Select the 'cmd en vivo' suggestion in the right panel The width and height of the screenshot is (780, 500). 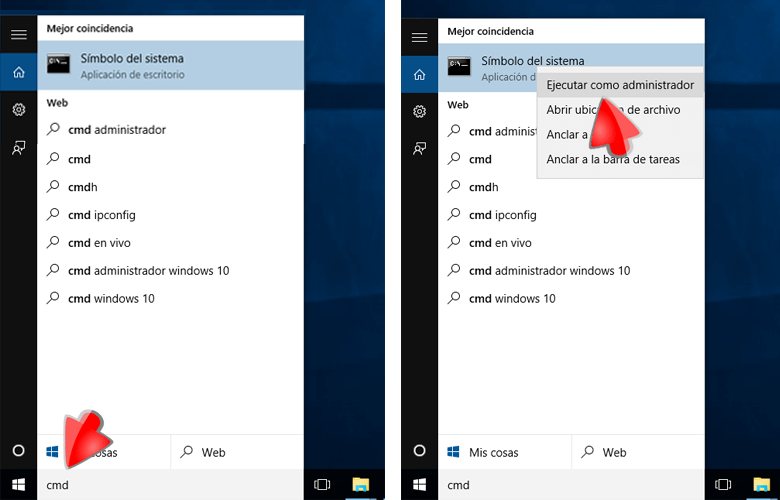(x=500, y=243)
